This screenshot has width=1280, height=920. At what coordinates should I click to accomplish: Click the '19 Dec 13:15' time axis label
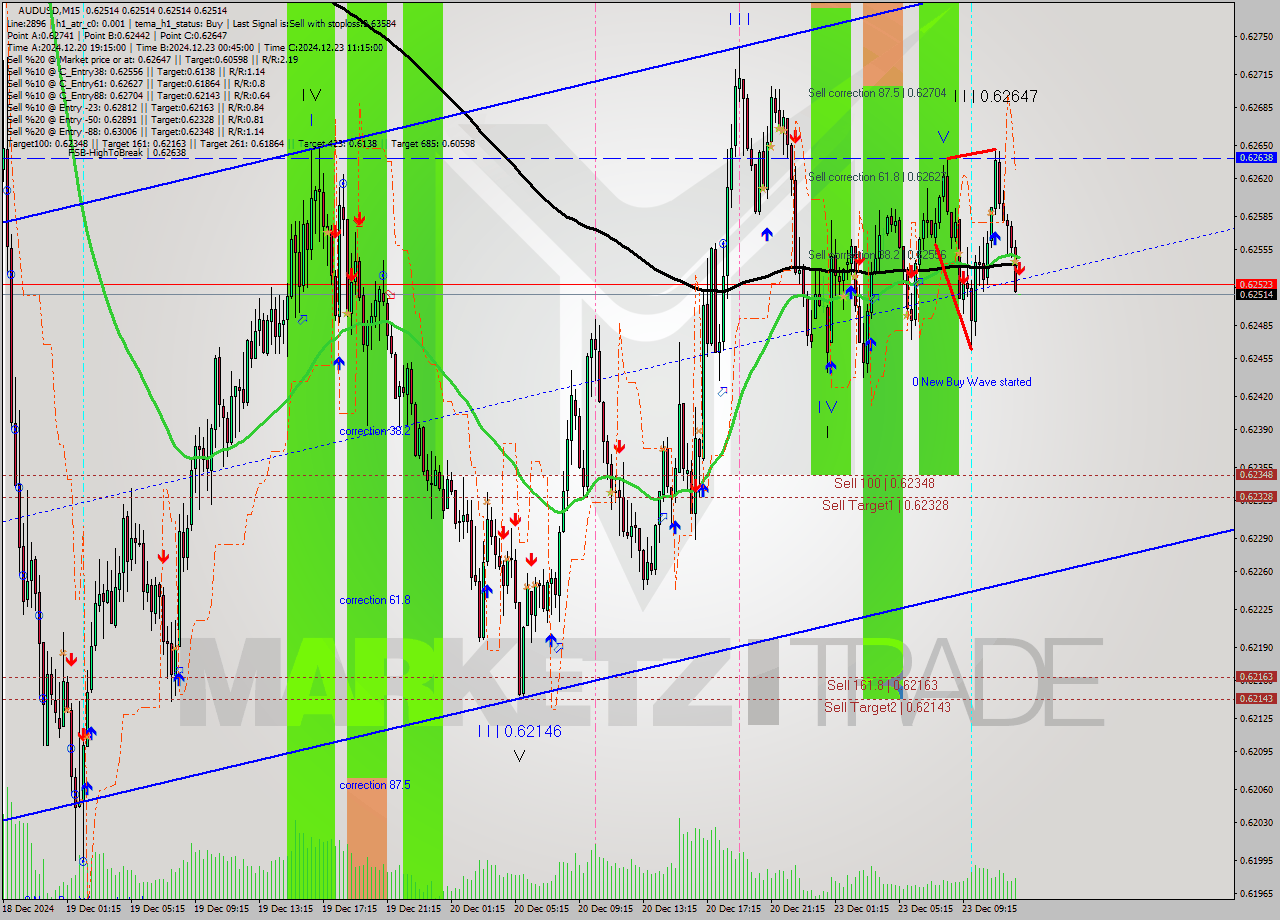coord(285,910)
